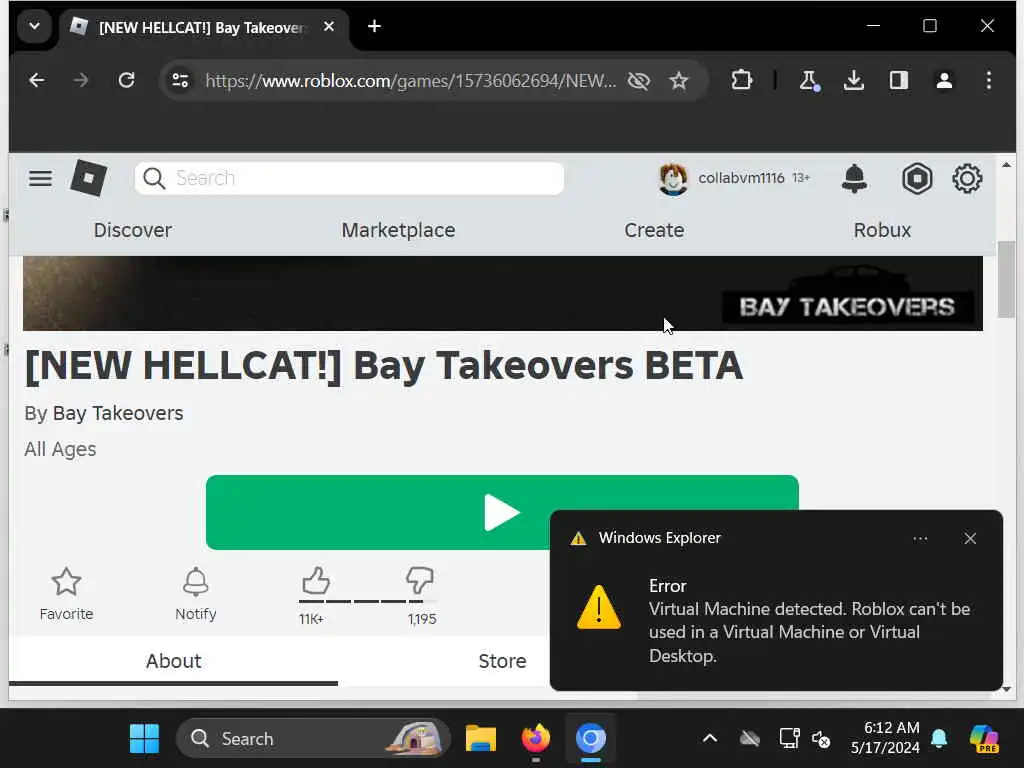Open site information icon in address bar
Screen dimensions: 1024x768
[180, 80]
